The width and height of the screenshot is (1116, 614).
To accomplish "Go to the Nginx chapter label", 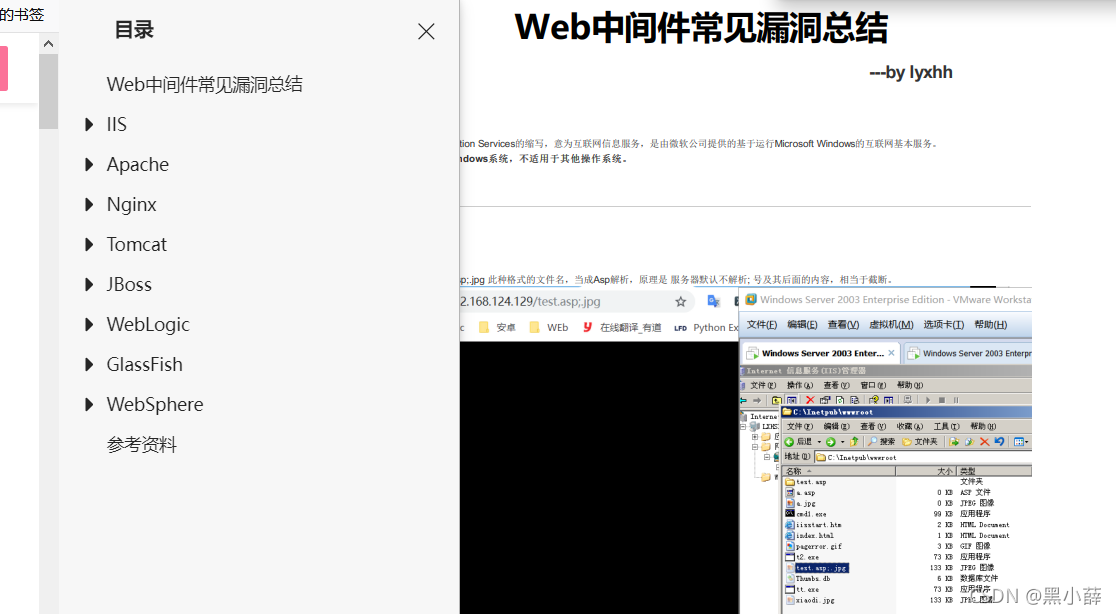I will tap(132, 204).
